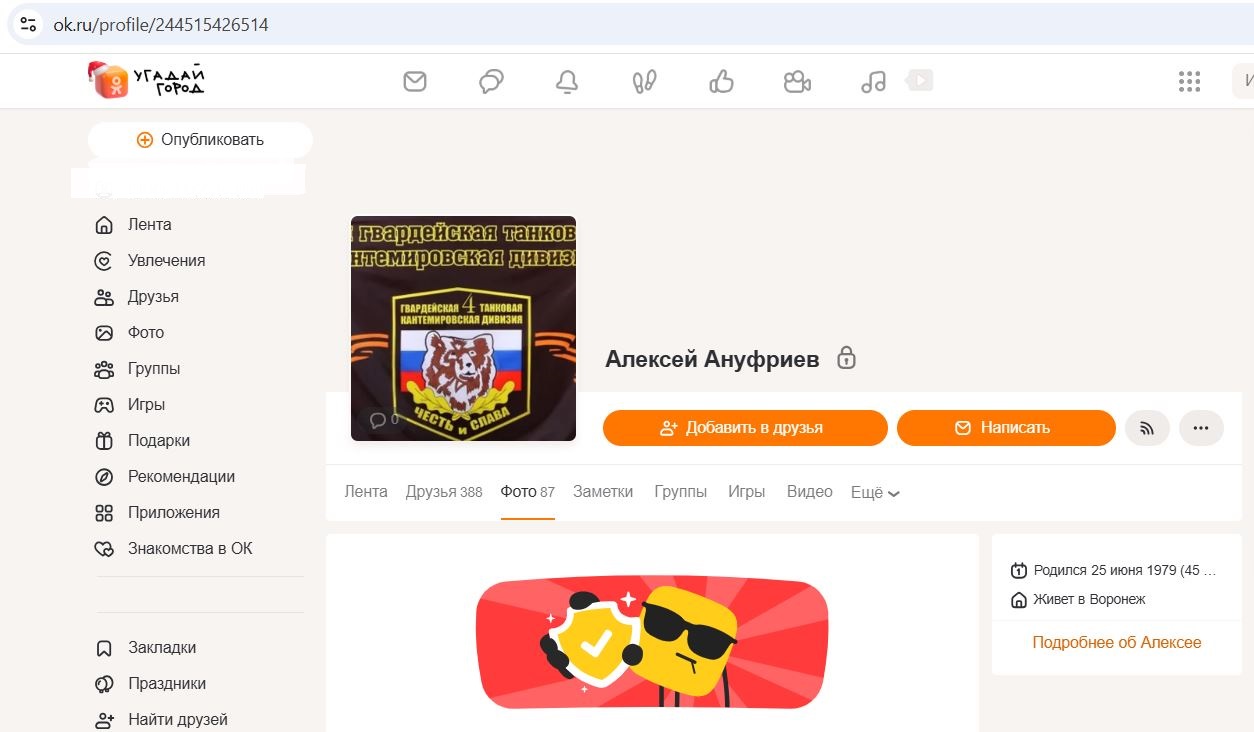Open the three-dots more actions button
Image resolution: width=1254 pixels, height=732 pixels.
(x=1201, y=427)
